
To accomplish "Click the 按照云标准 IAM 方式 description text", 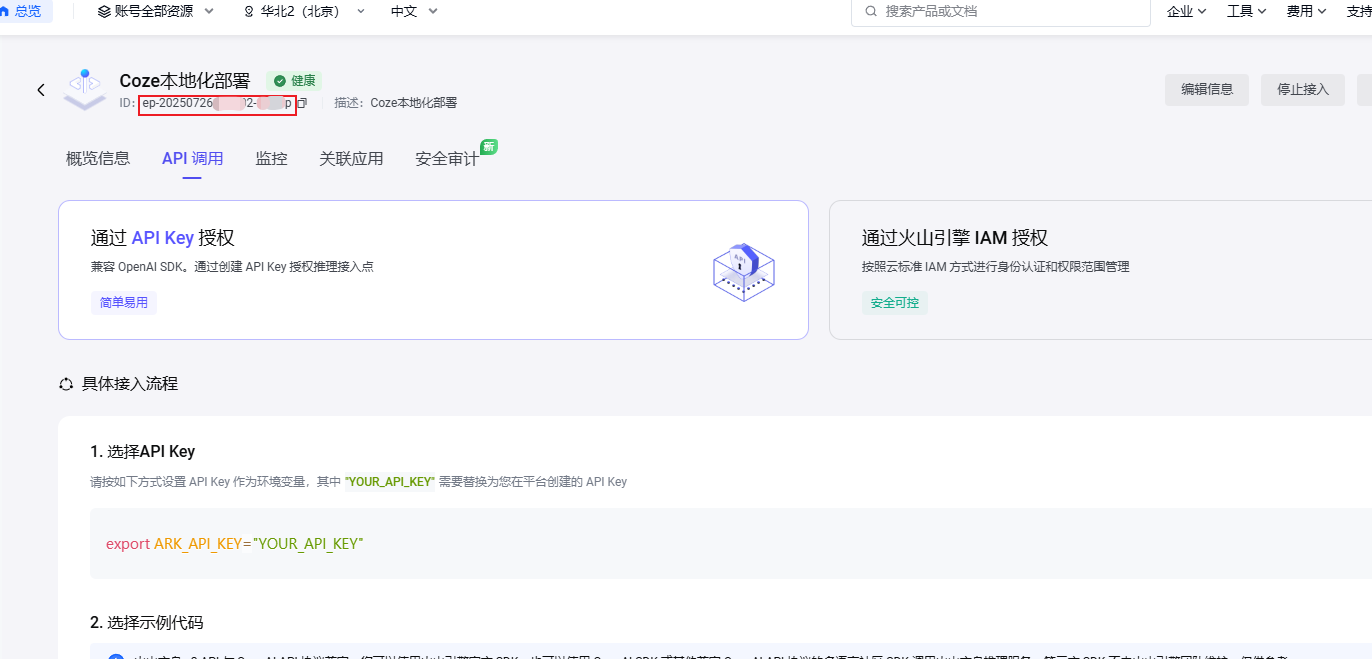I will point(995,267).
